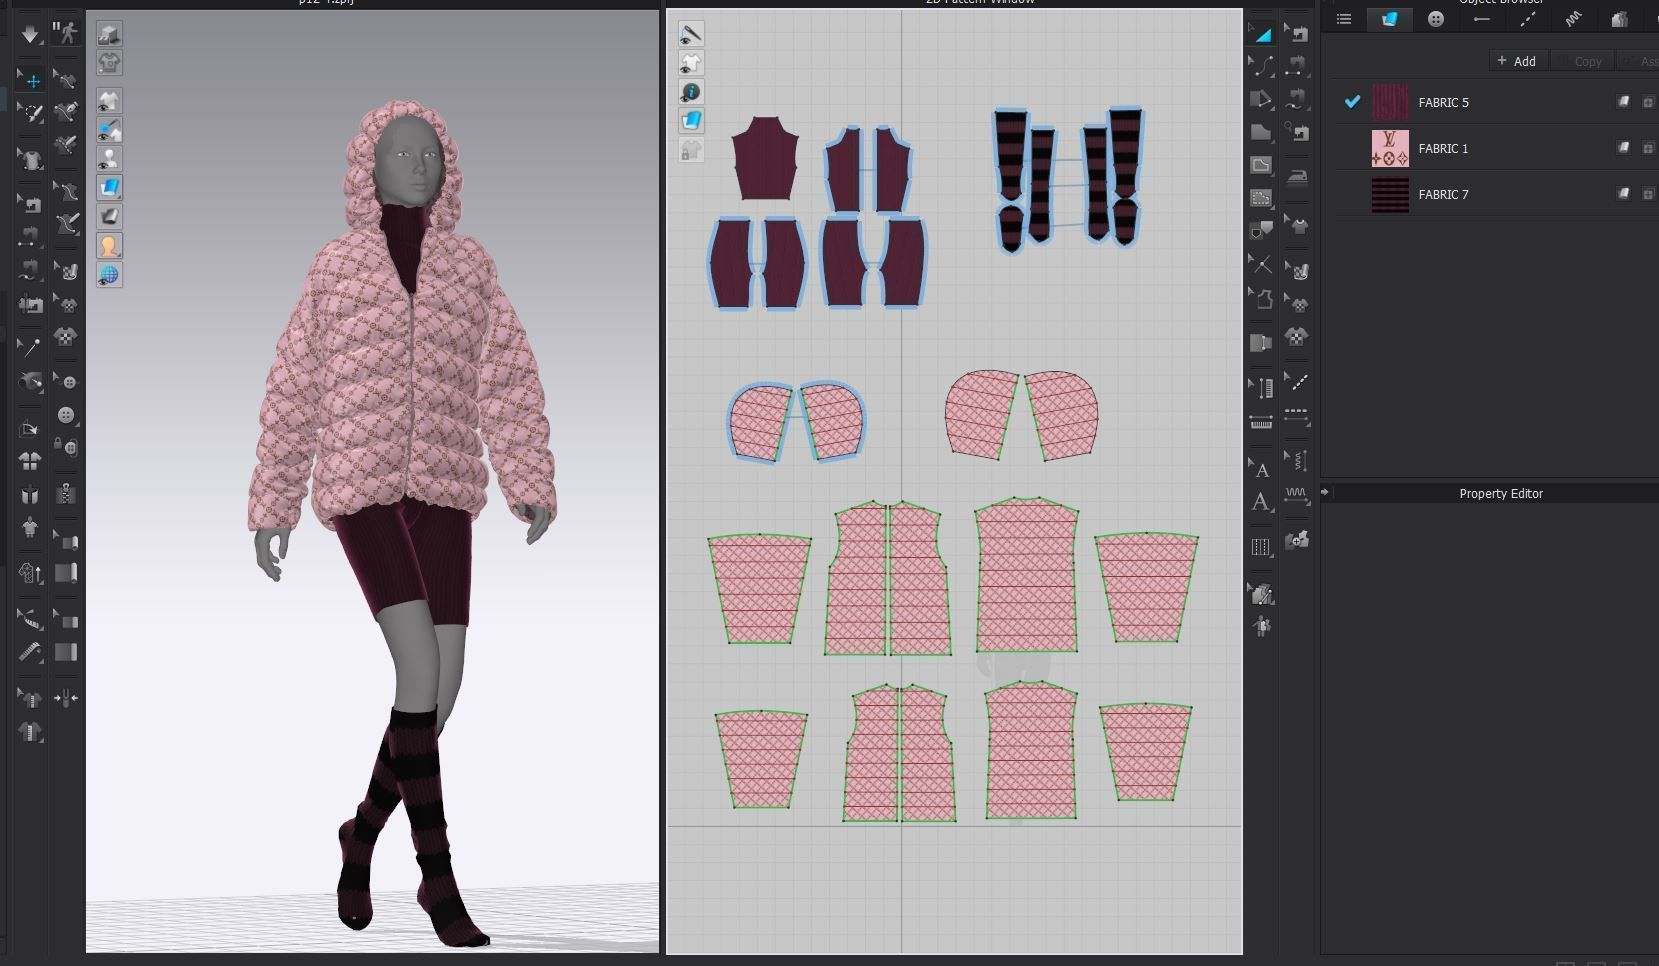Apply FABRIC 5 to selected pattern icon
The width and height of the screenshot is (1659, 966).
click(x=1623, y=102)
